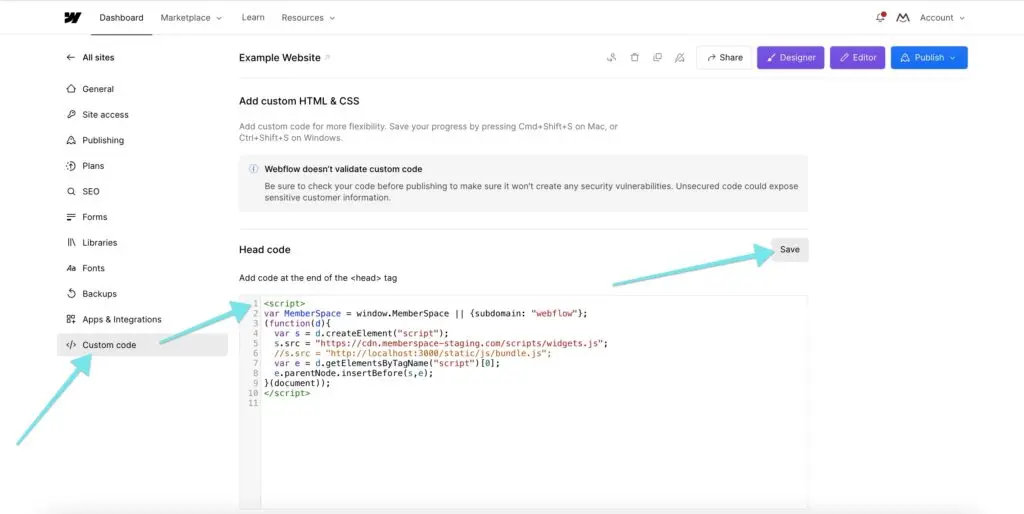Click the info icon in the validation notice
Viewport: 1024px width, 514px height.
point(253,169)
